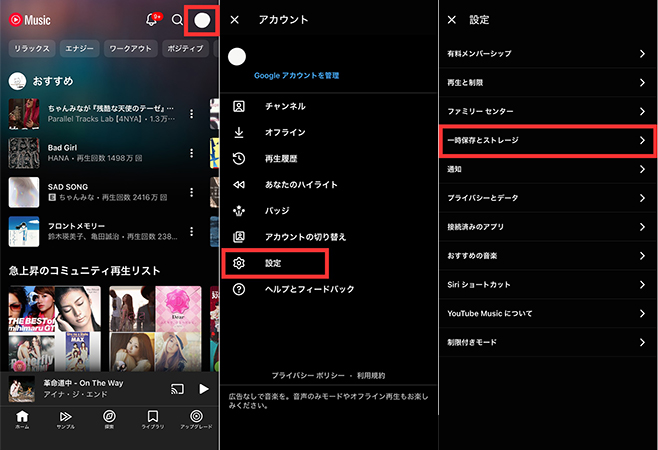This screenshot has width=658, height=450.
Task: Open 利用規約 link
Action: (x=371, y=376)
